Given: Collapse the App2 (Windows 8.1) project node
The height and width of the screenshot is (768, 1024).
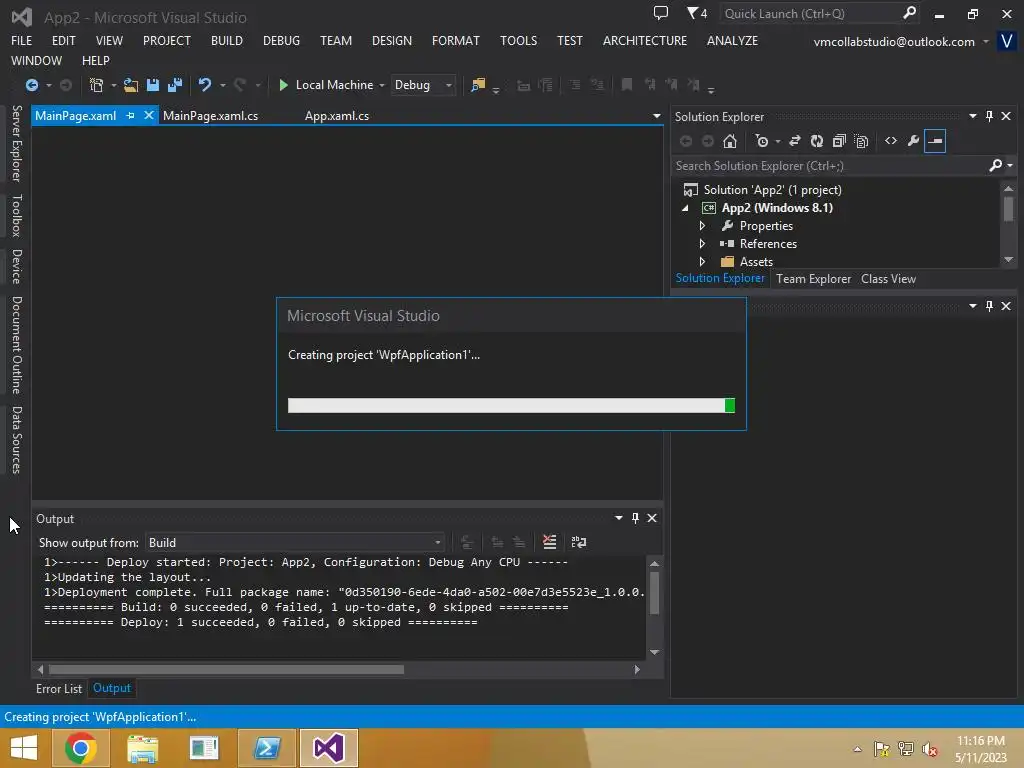Looking at the screenshot, I should pyautogui.click(x=685, y=208).
